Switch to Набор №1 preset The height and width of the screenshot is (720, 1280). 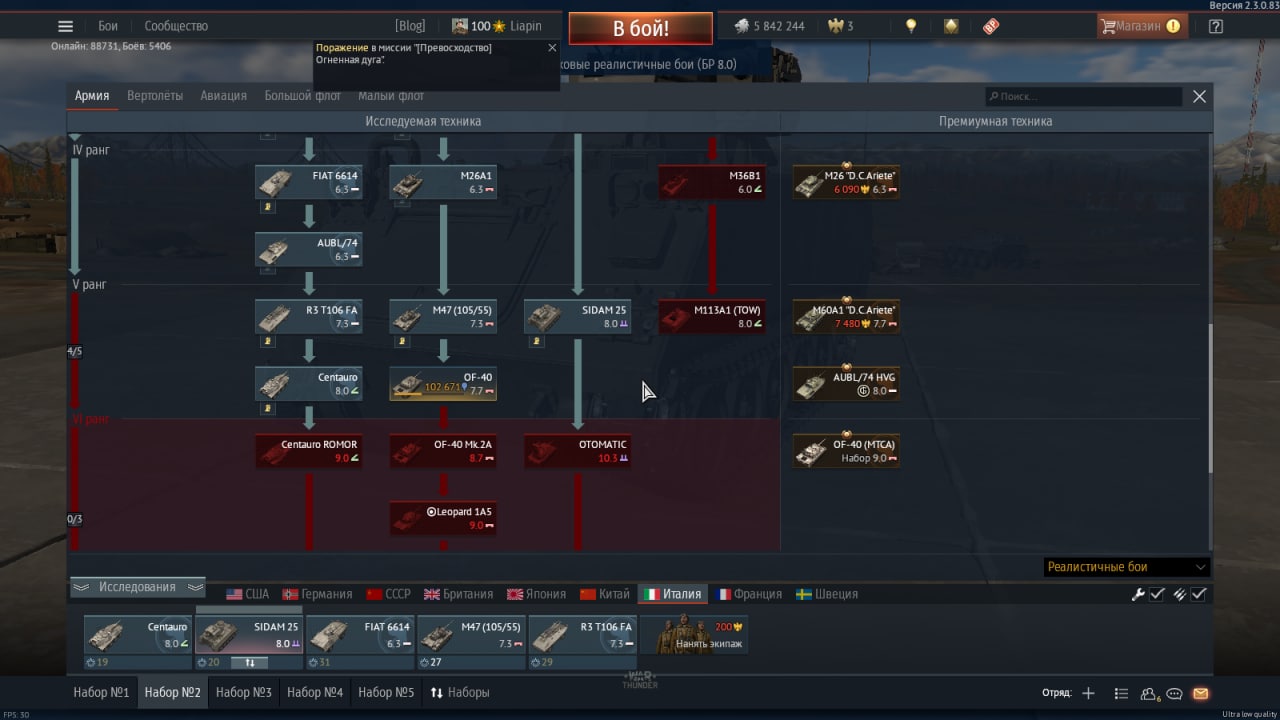(101, 692)
